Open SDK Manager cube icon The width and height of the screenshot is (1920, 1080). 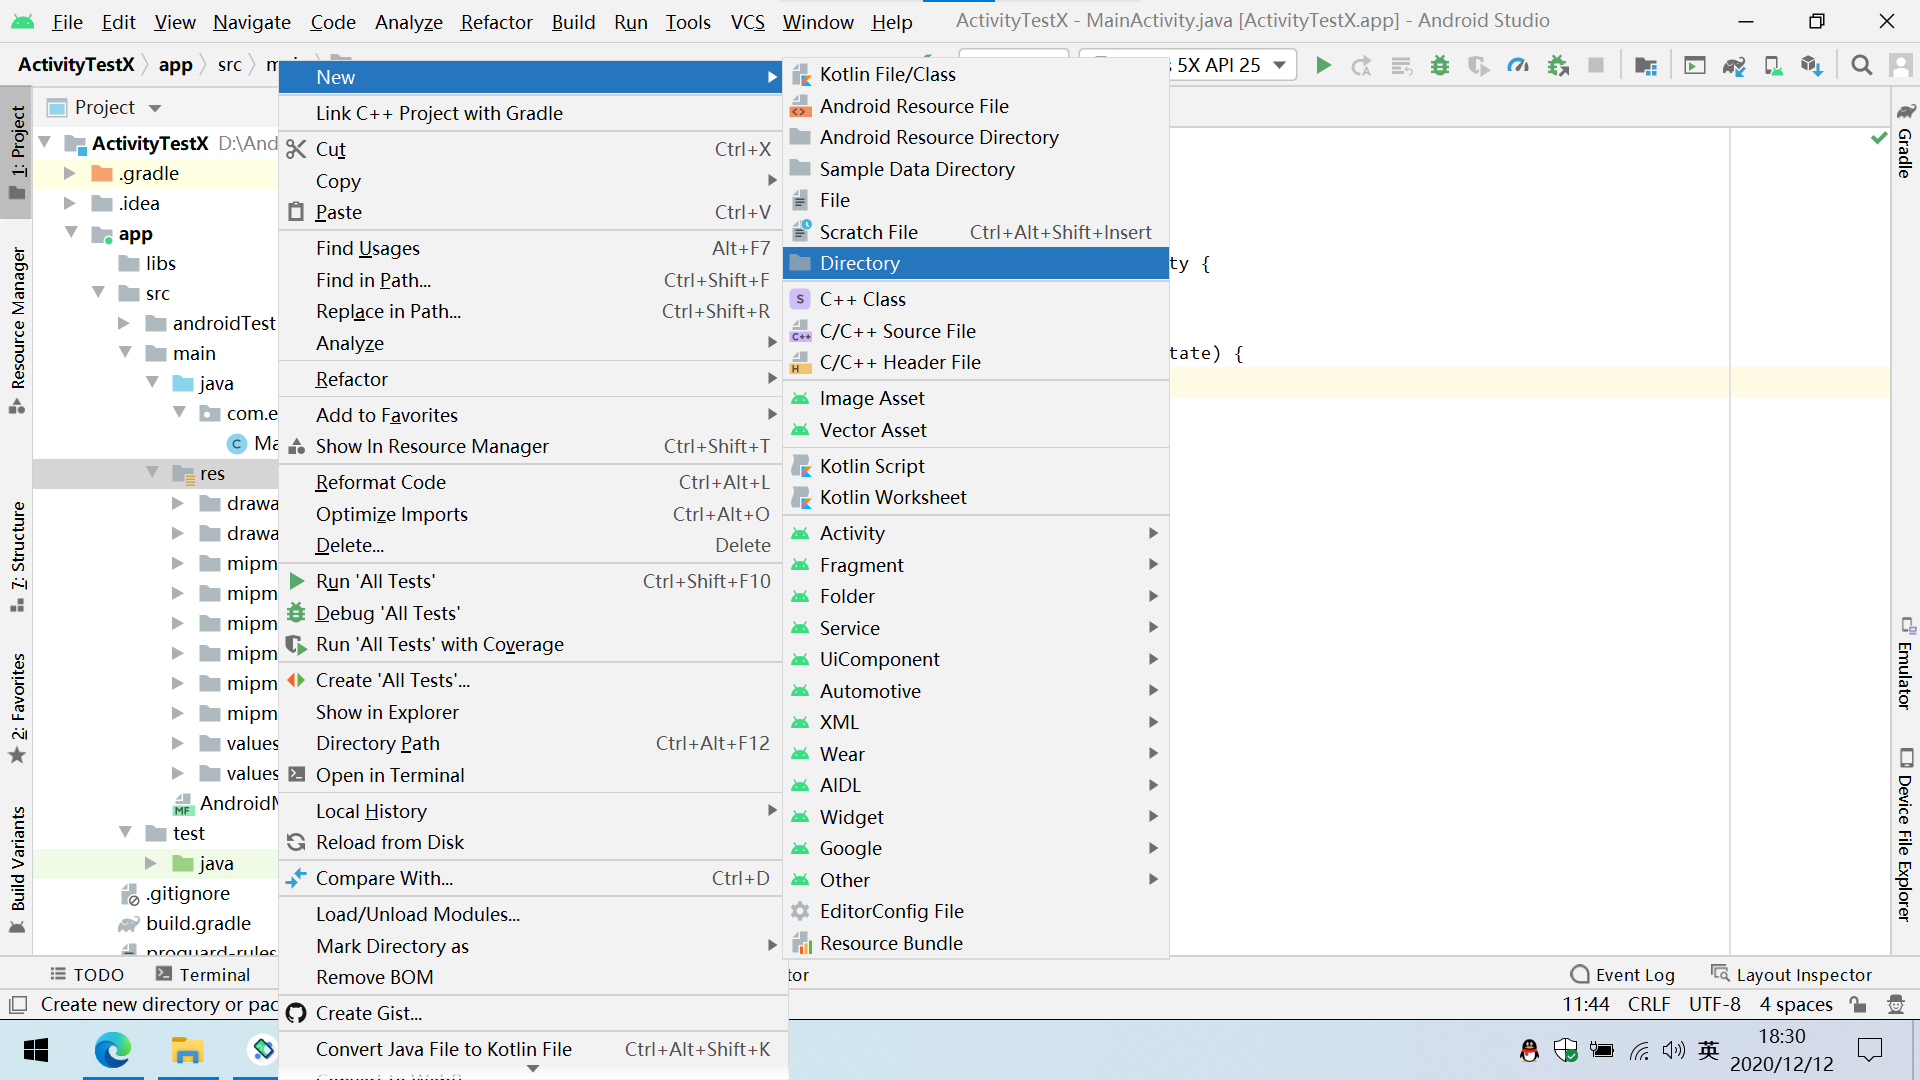[1811, 66]
